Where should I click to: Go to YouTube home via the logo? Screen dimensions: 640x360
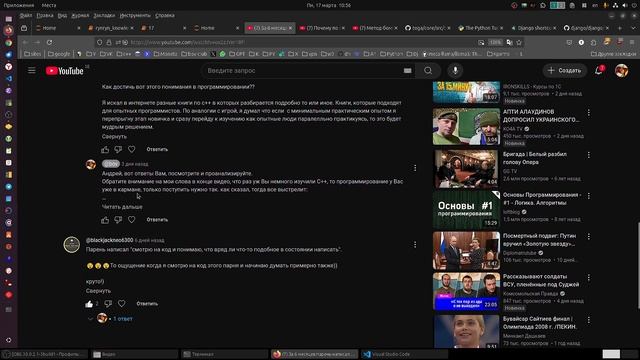(x=64, y=71)
